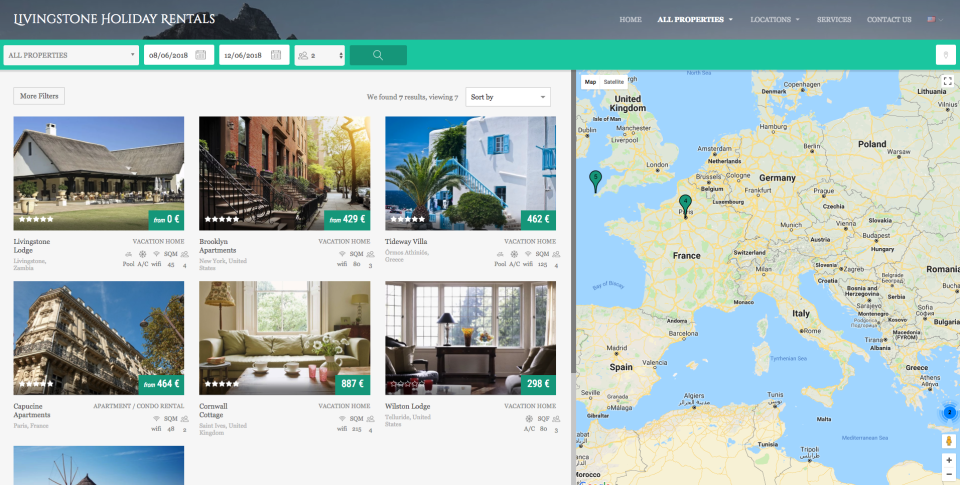Click wifi icon under Brooklyn Apartments
Screen dimensions: 960x485
pyautogui.click(x=342, y=254)
